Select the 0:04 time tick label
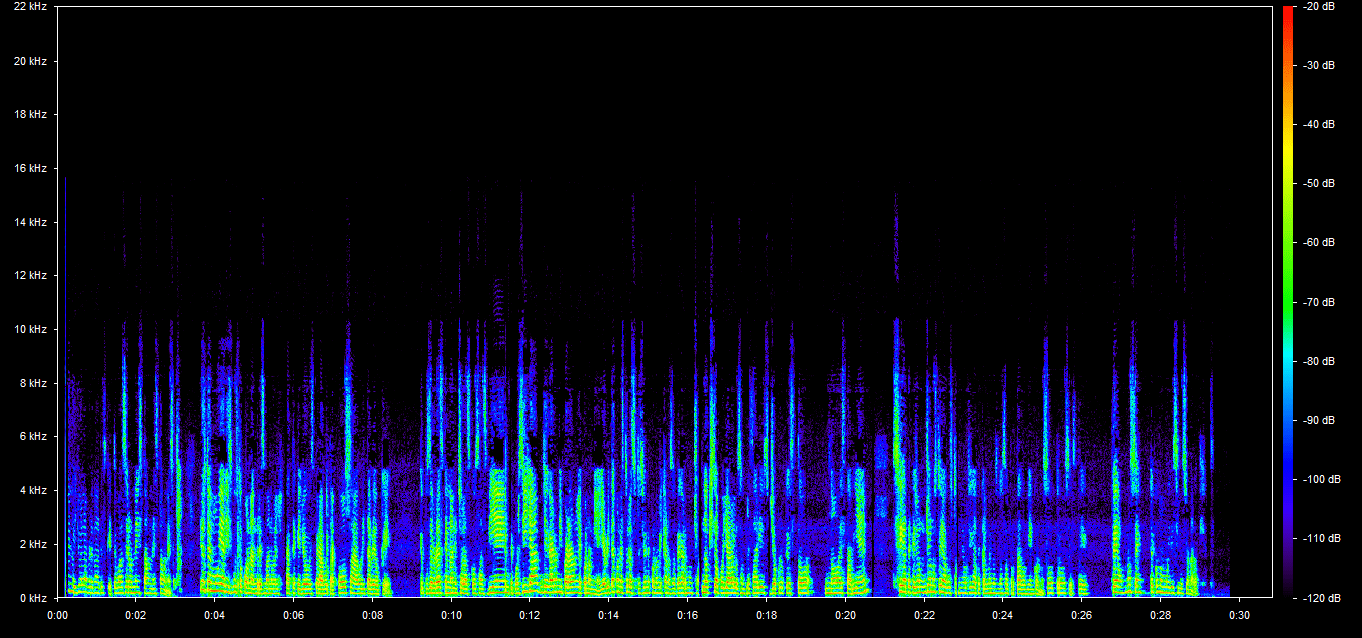 click(x=215, y=615)
